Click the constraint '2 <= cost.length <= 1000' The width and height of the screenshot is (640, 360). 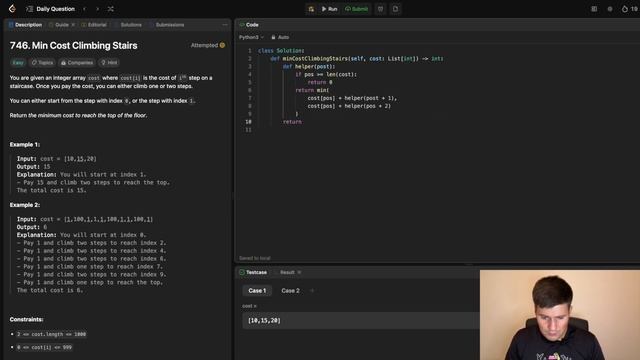[x=51, y=334]
